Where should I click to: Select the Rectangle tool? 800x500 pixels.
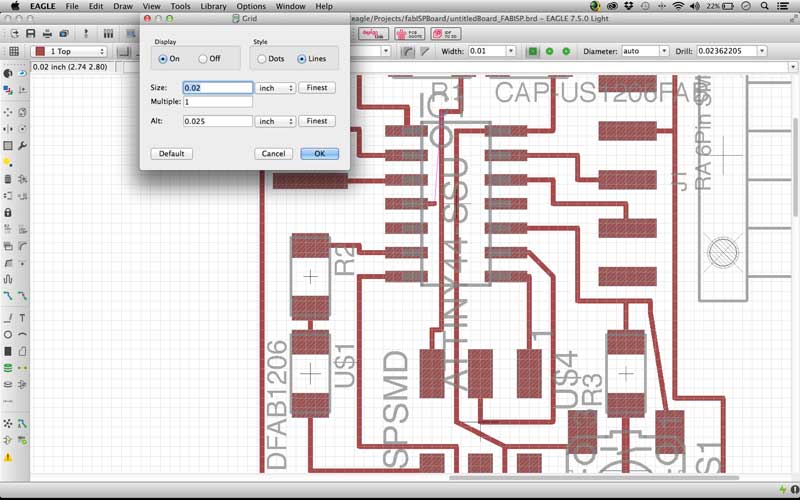coord(8,351)
